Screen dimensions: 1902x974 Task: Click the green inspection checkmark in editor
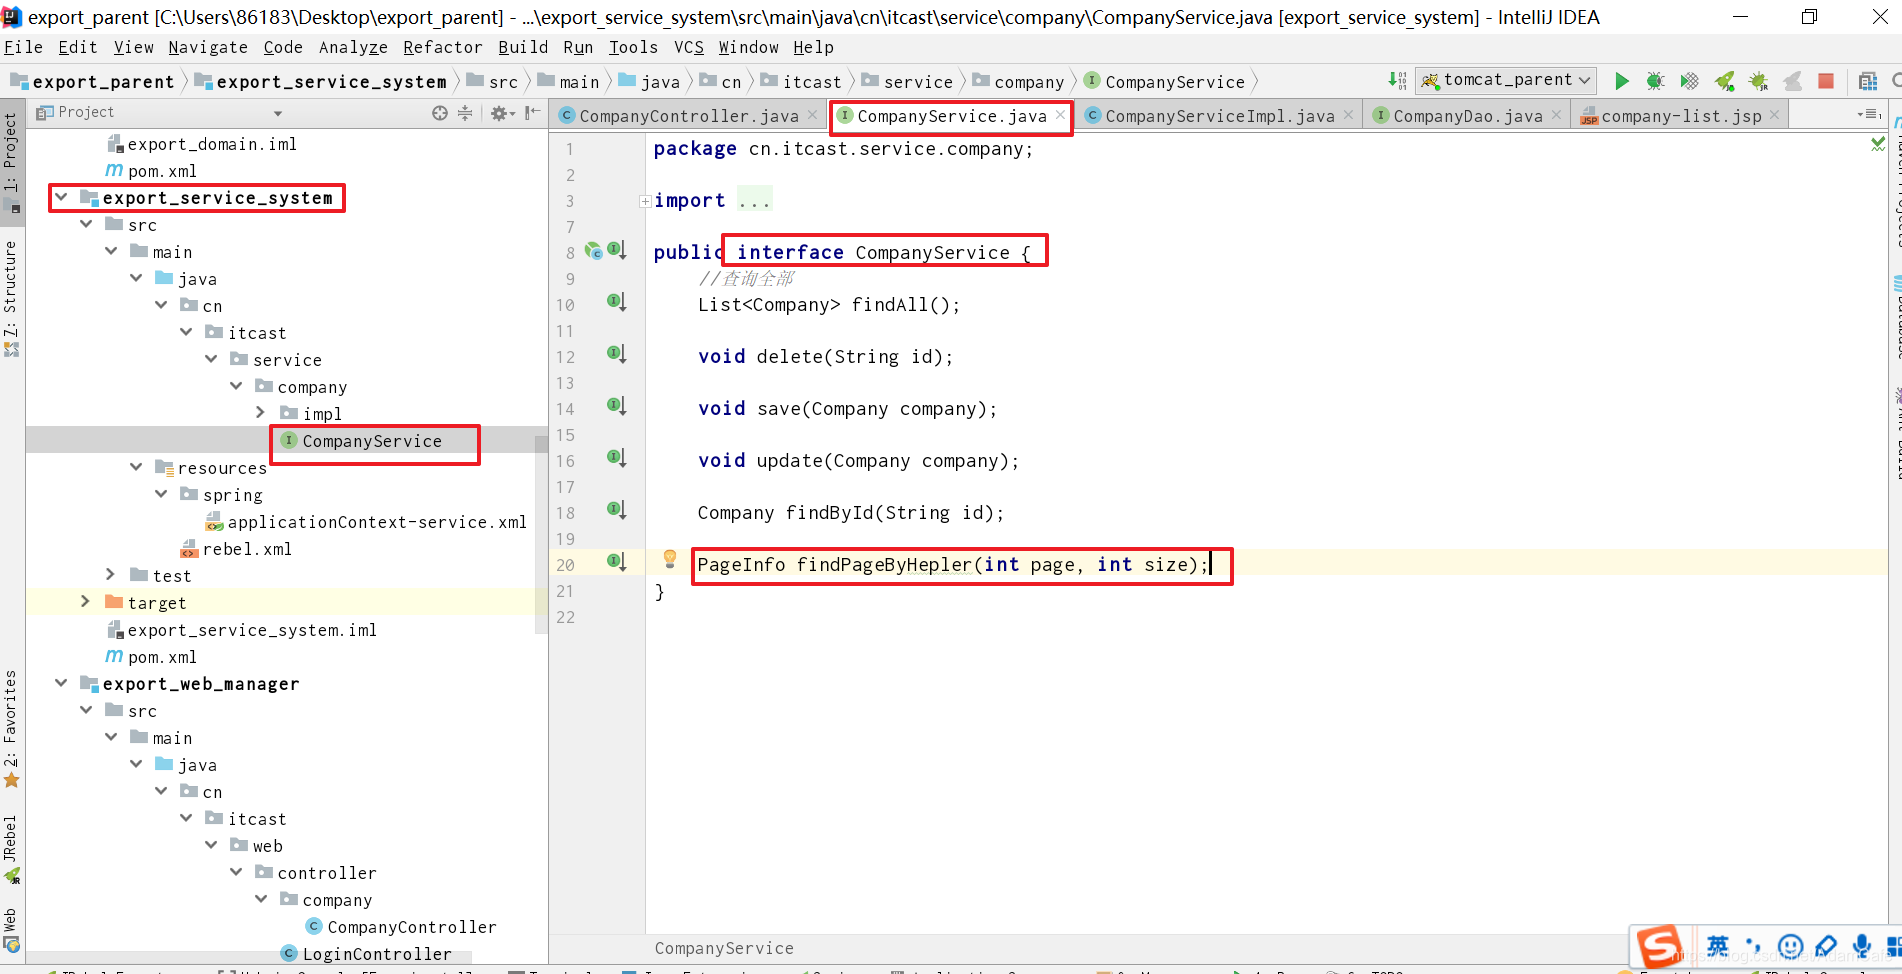(1878, 145)
